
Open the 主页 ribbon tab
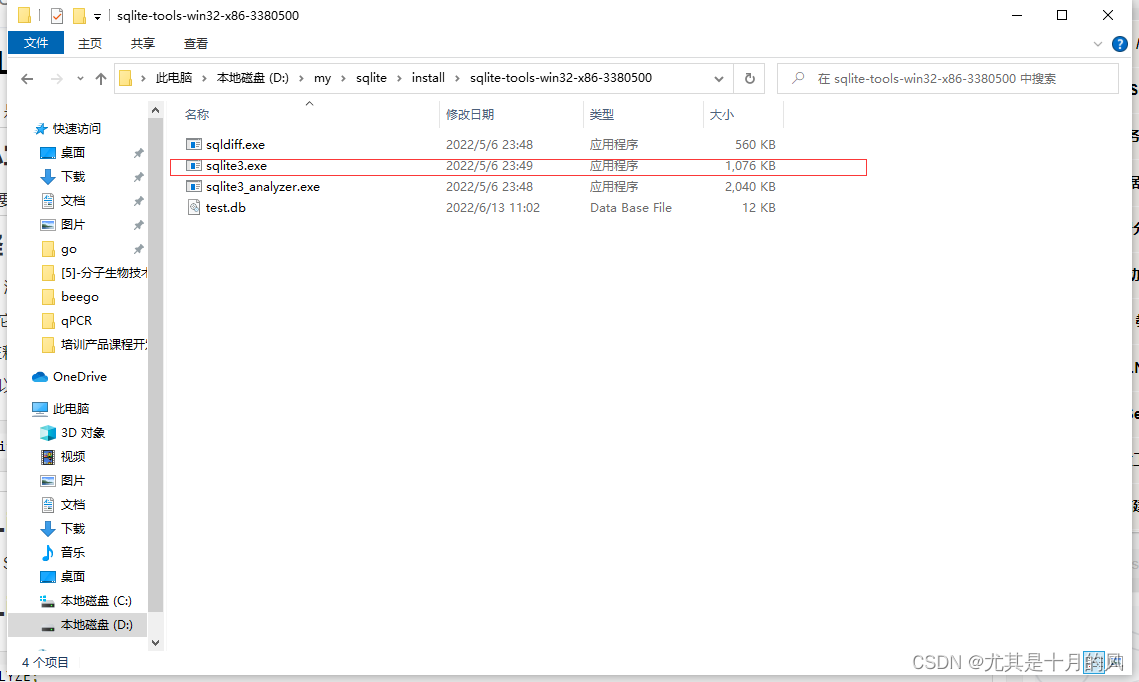90,44
